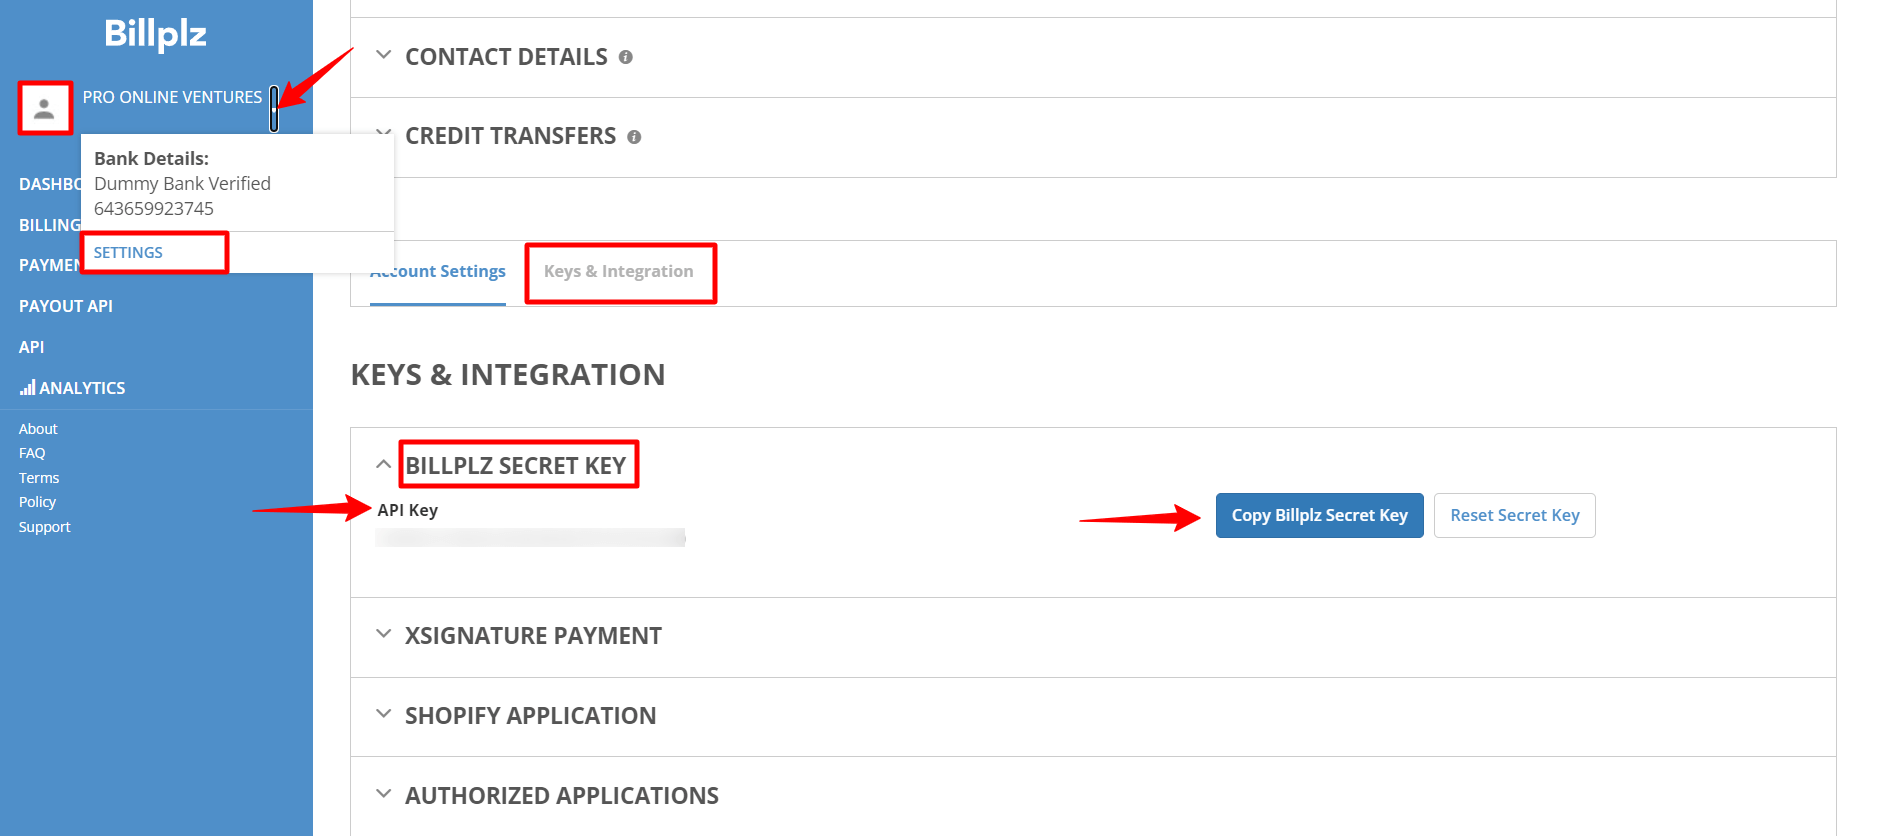Click the Contact Details info icon

(626, 57)
